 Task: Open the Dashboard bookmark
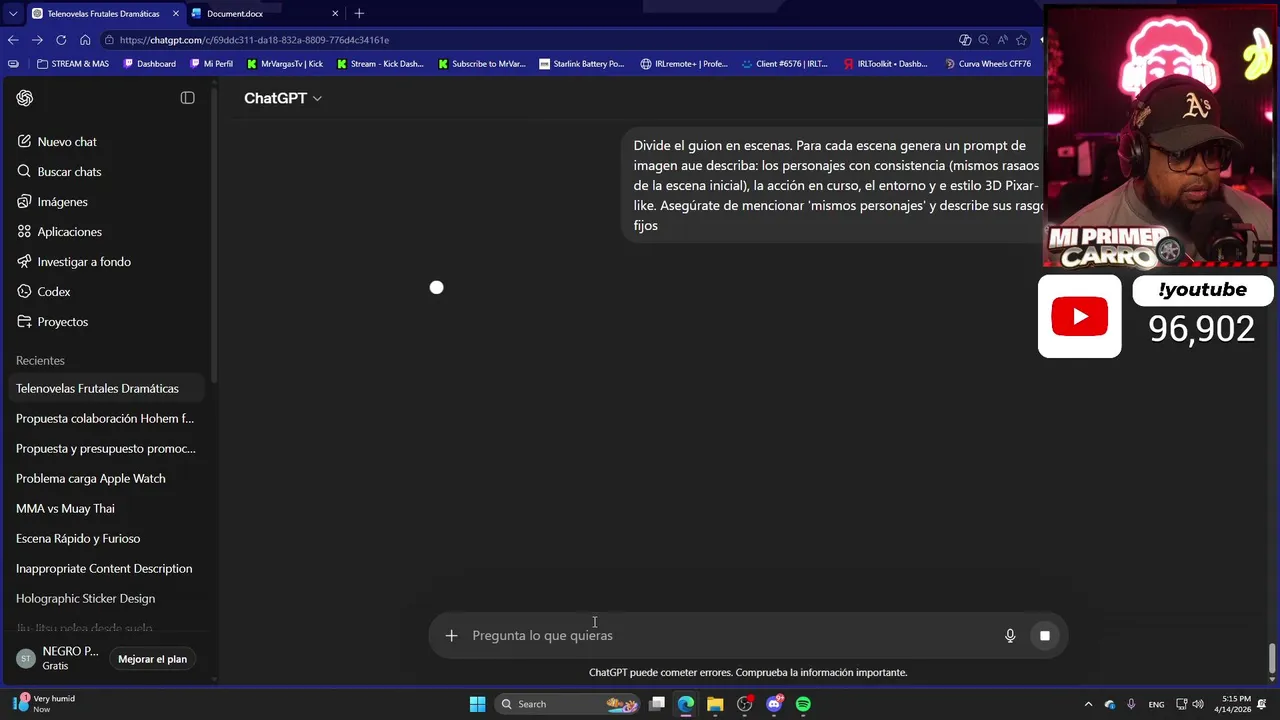pos(150,64)
